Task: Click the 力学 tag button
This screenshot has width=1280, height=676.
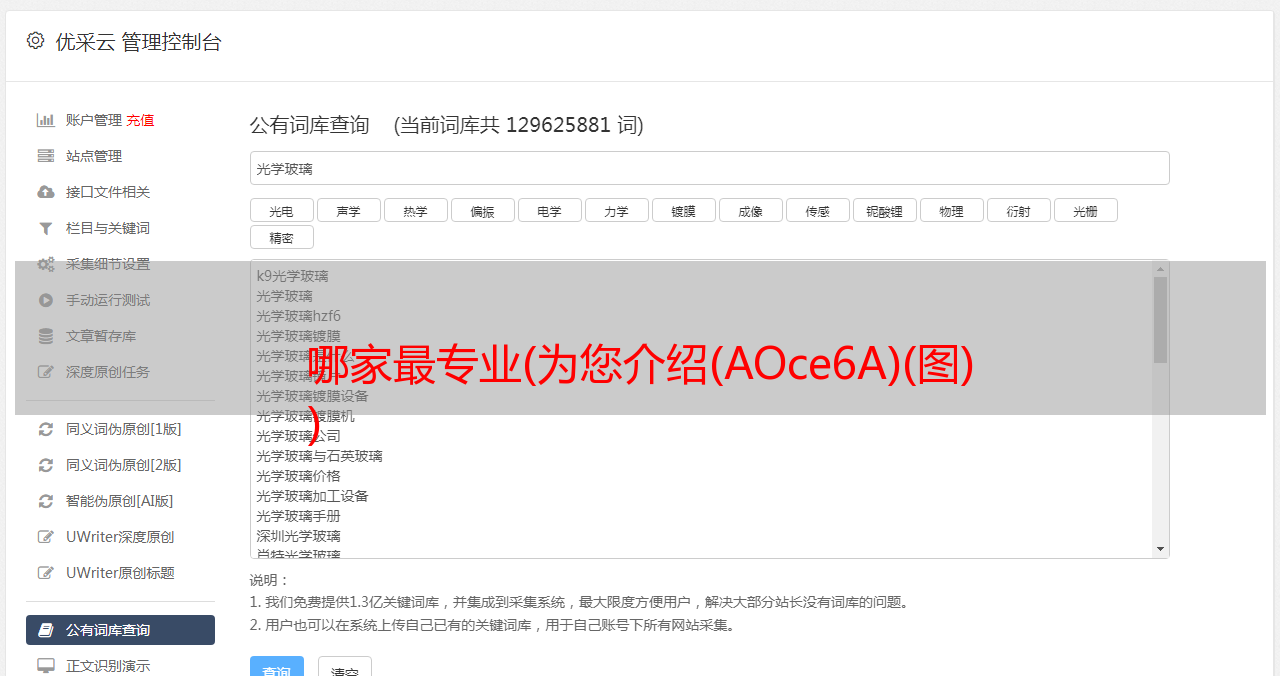Action: pyautogui.click(x=616, y=210)
